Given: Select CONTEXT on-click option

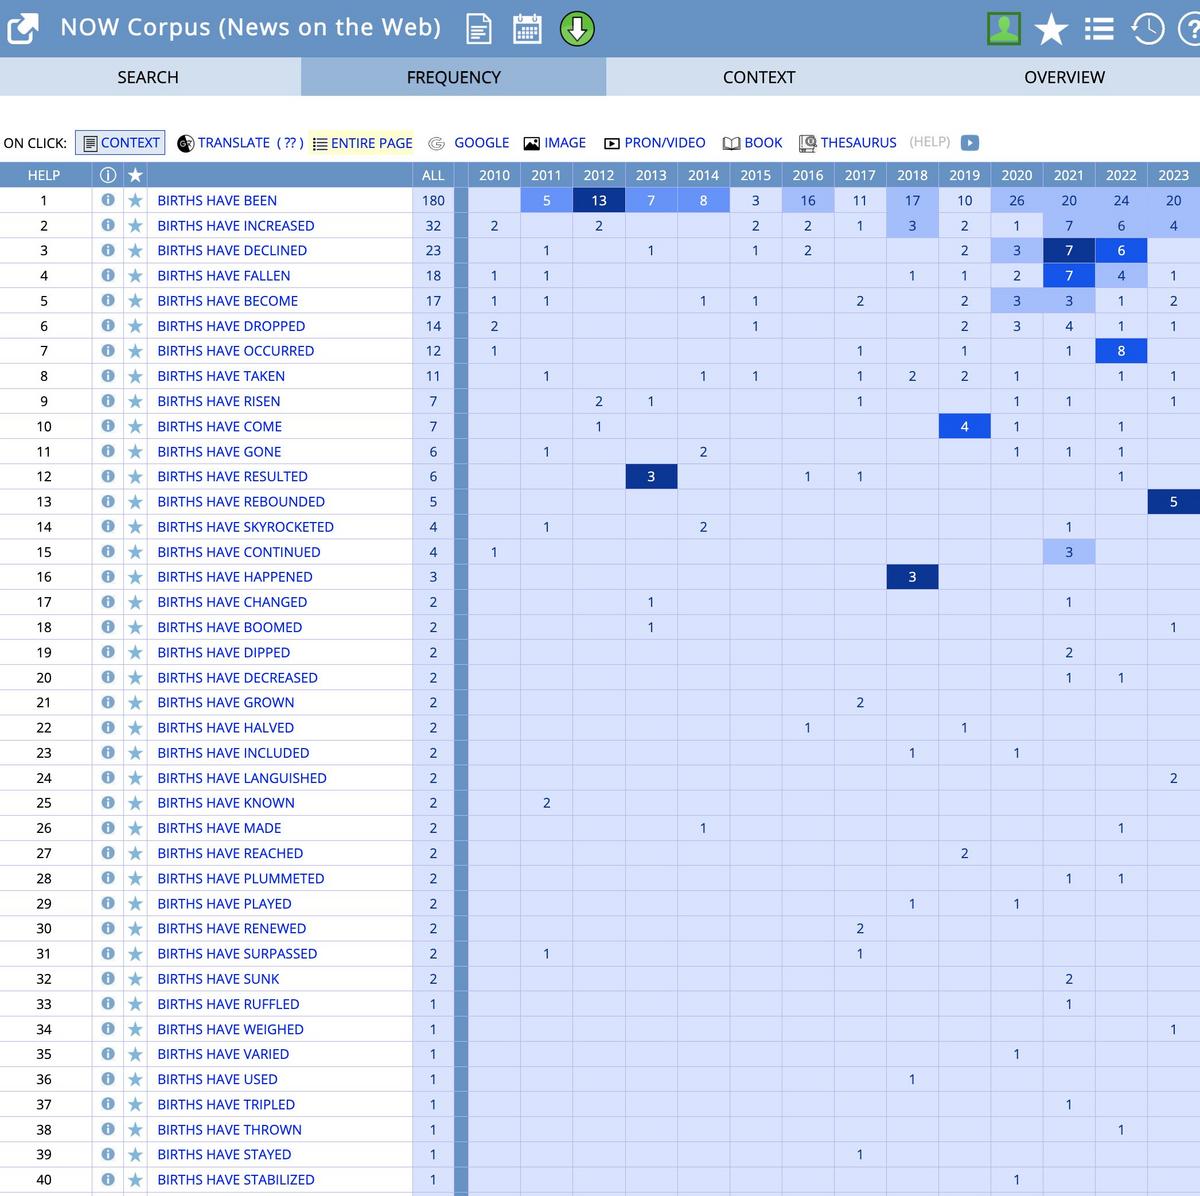Looking at the screenshot, I should [120, 143].
